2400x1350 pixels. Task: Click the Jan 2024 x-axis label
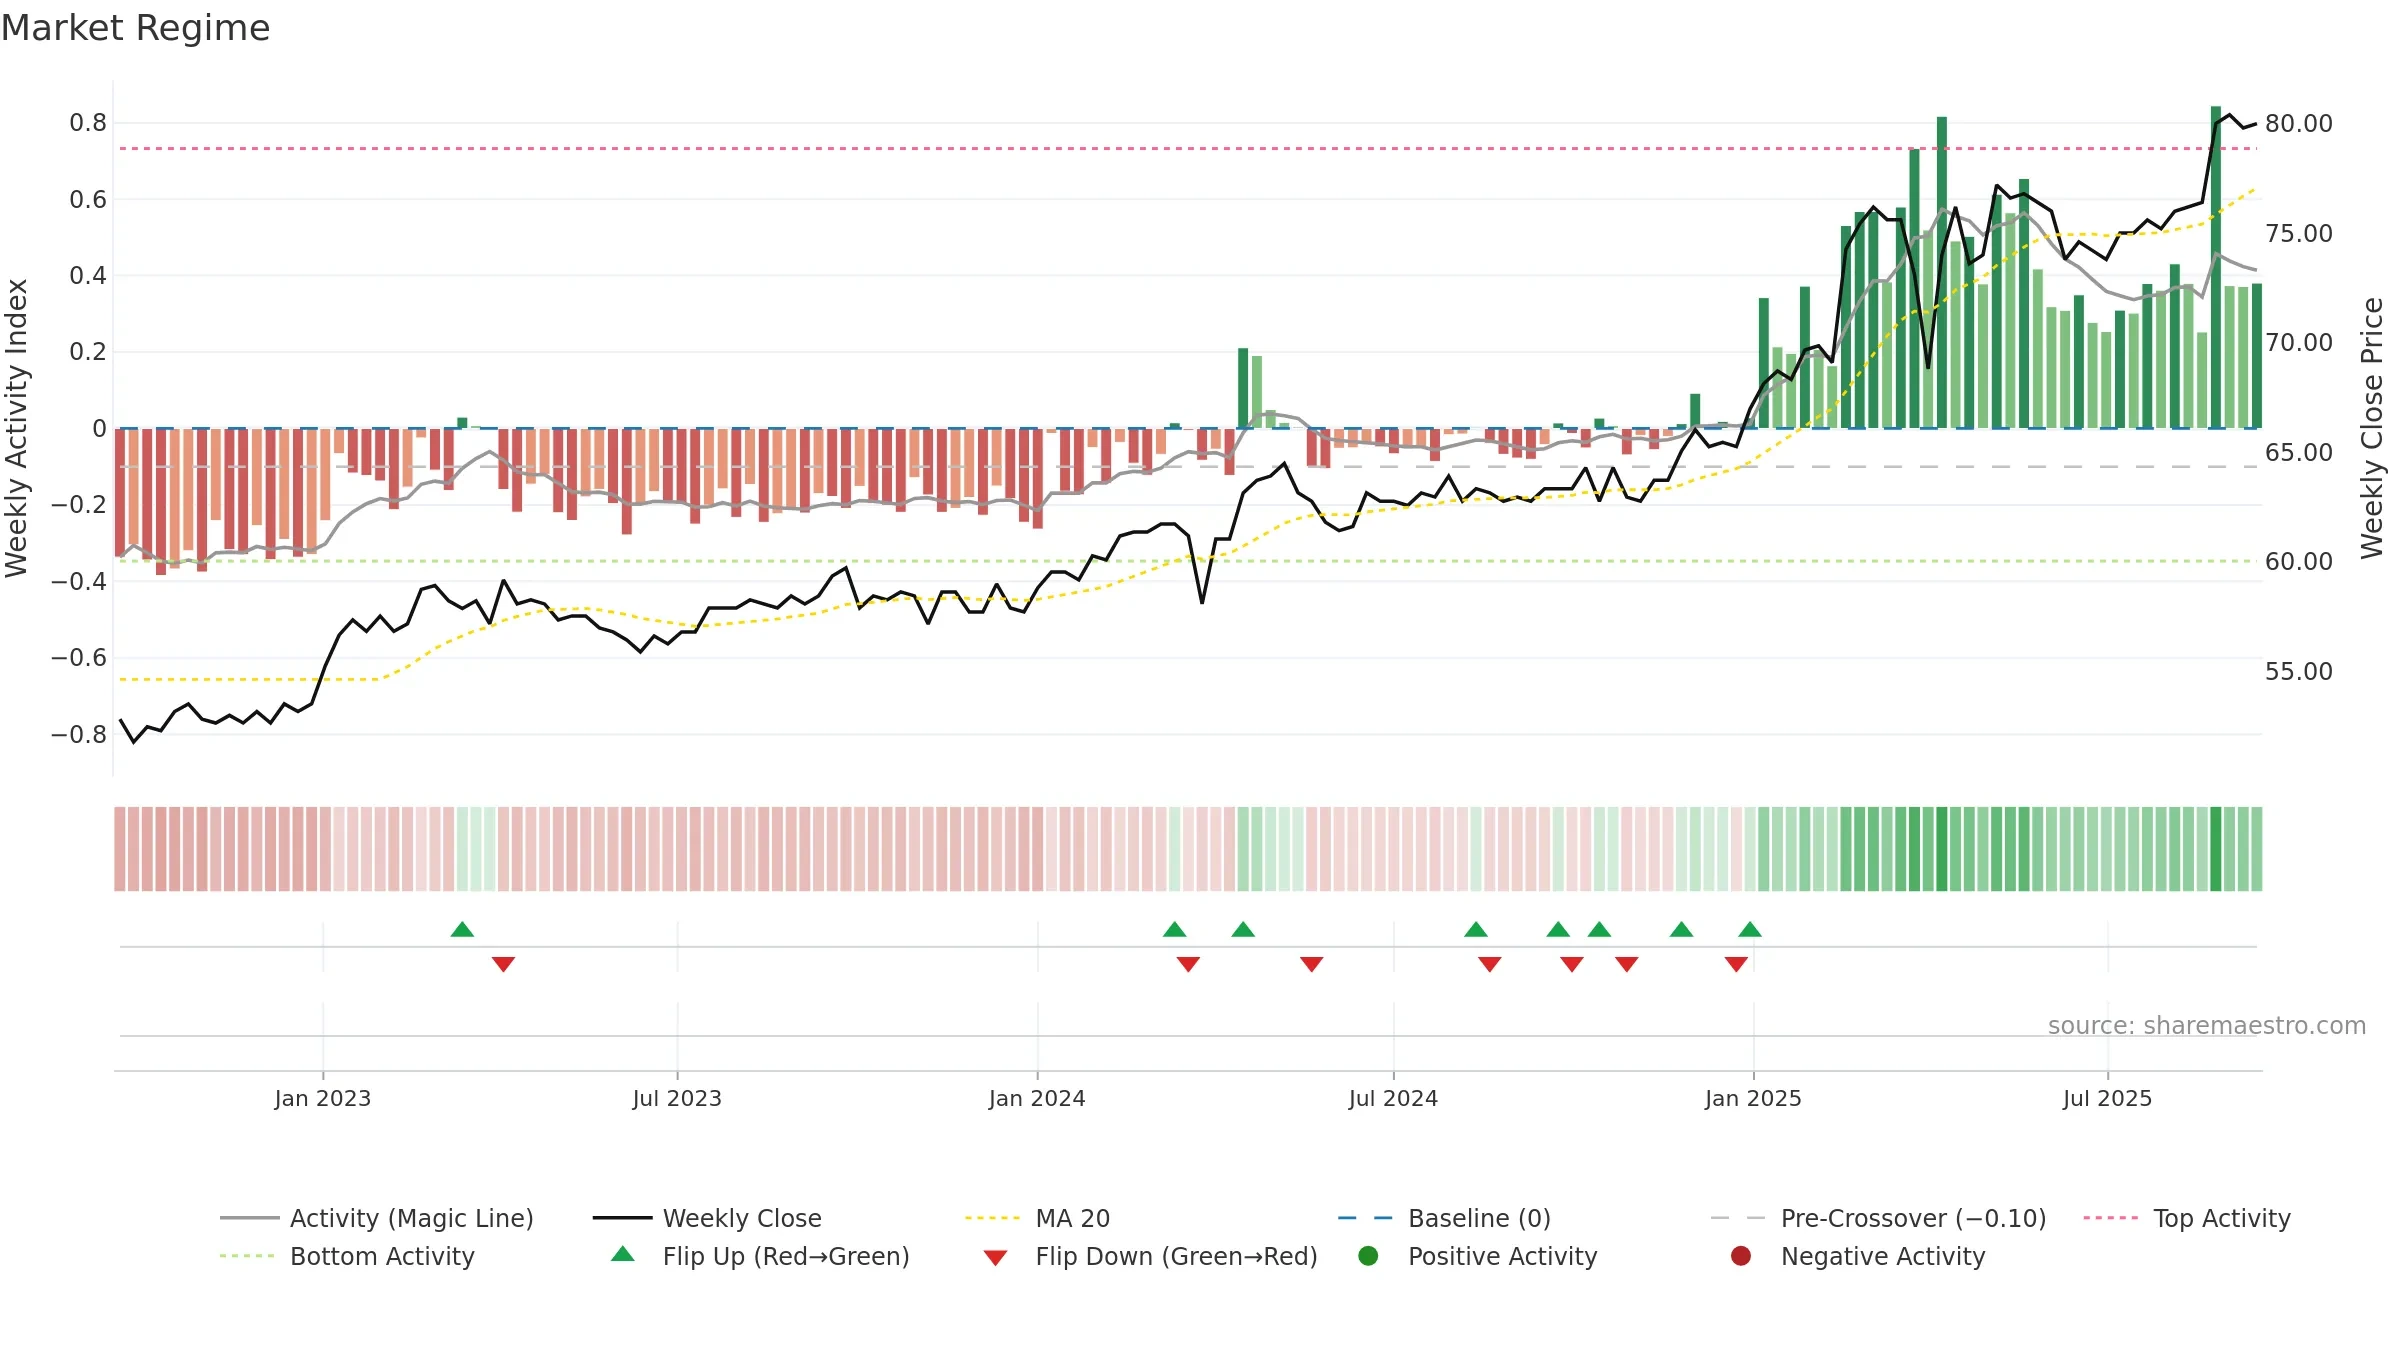click(1037, 1098)
